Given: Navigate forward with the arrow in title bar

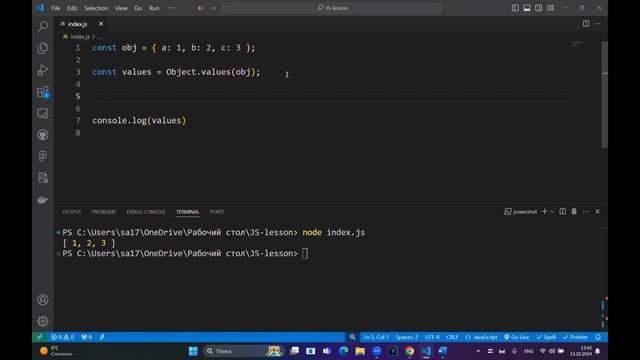Looking at the screenshot, I should pos(213,8).
